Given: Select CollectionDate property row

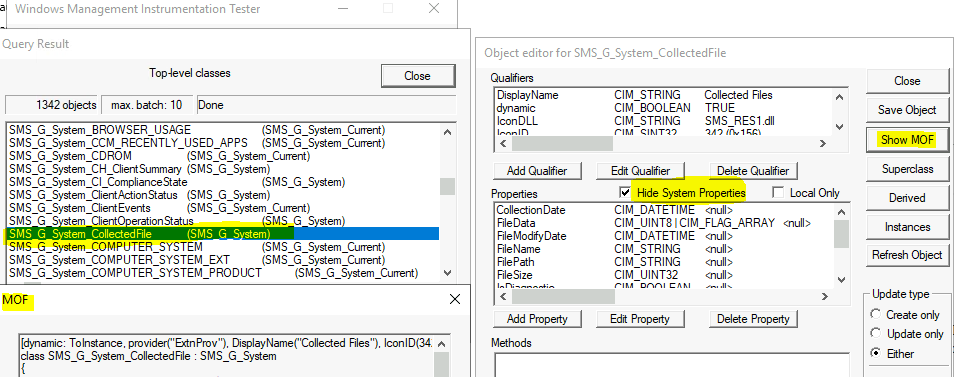Looking at the screenshot, I should pos(663,210).
